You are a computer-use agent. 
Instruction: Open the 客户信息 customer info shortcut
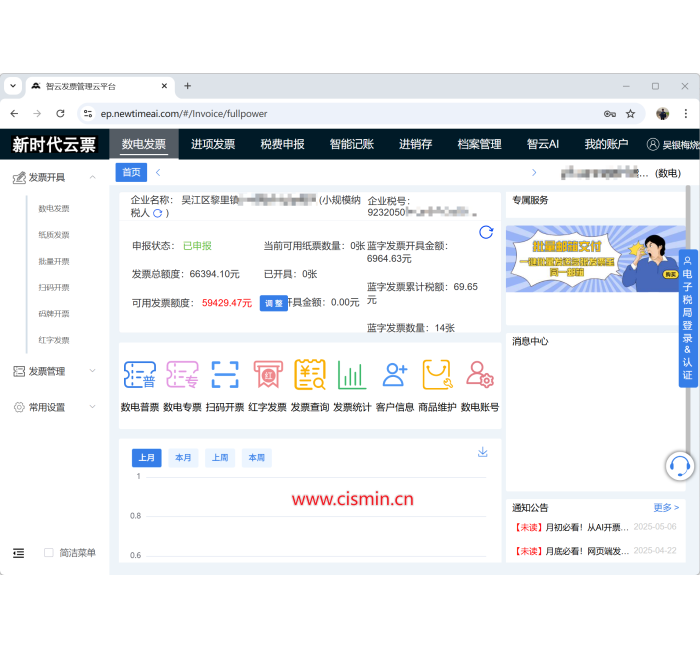pos(395,386)
